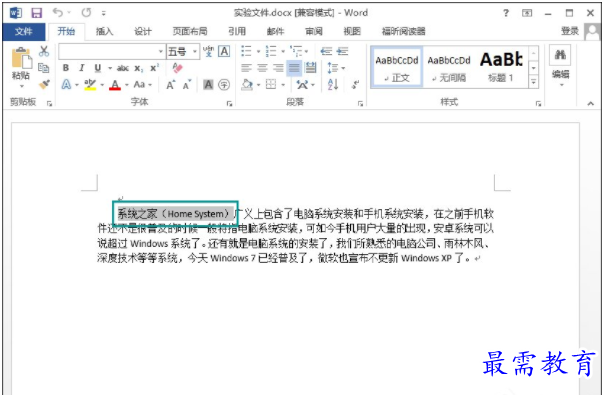Increase paragraph indent
The width and height of the screenshot is (604, 395).
342,51
